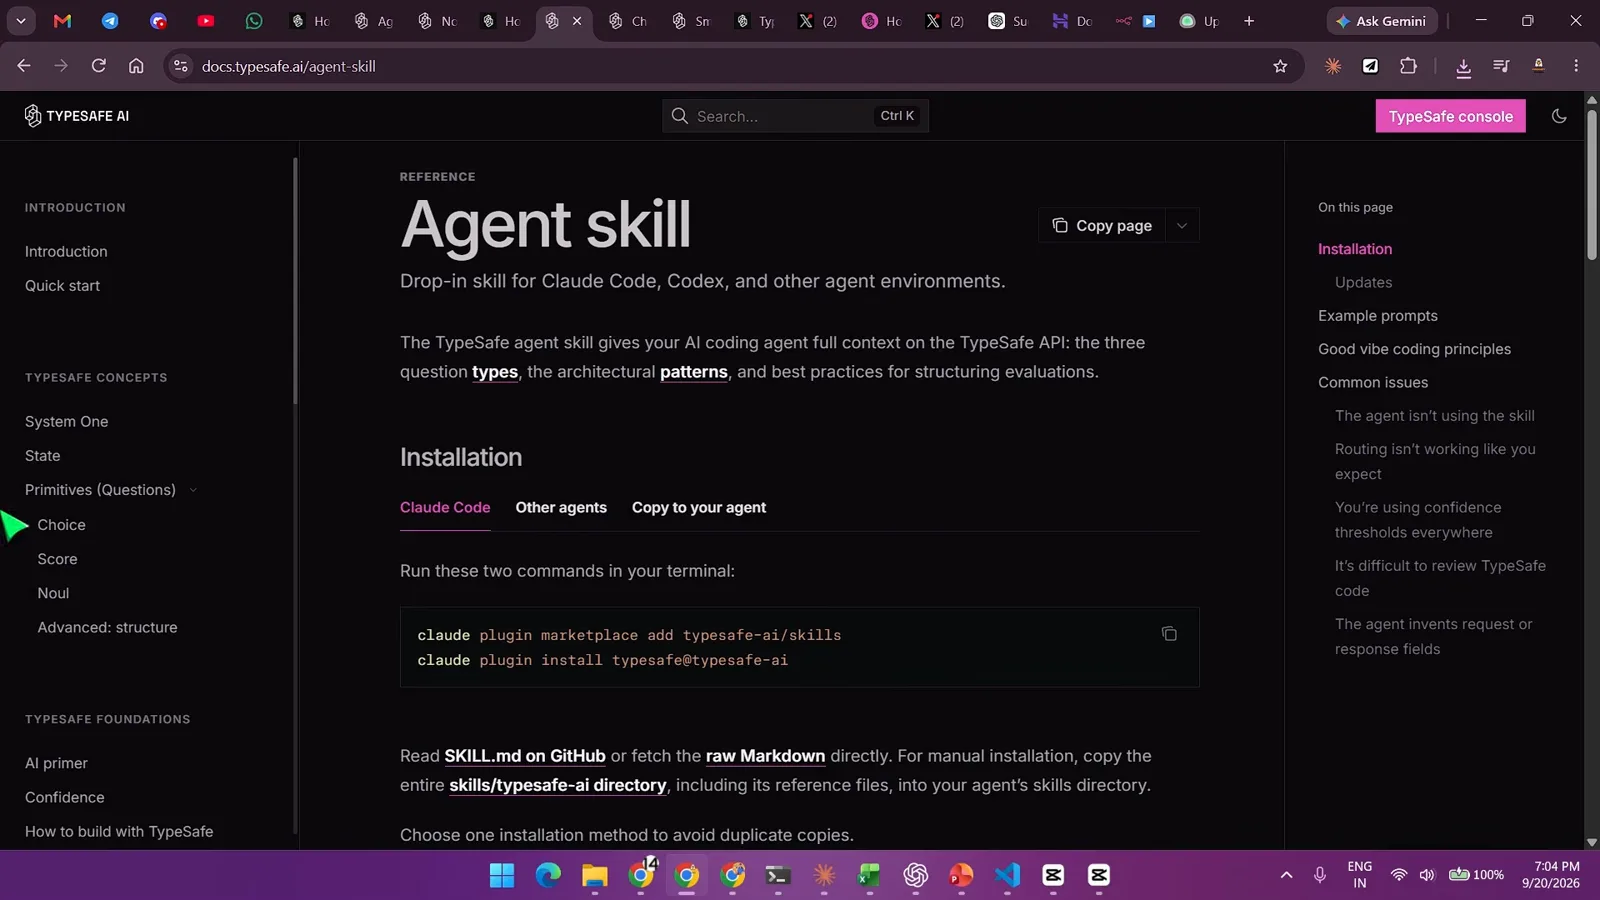Open the Choice sidebar item
Image resolution: width=1600 pixels, height=900 pixels.
tap(61, 525)
